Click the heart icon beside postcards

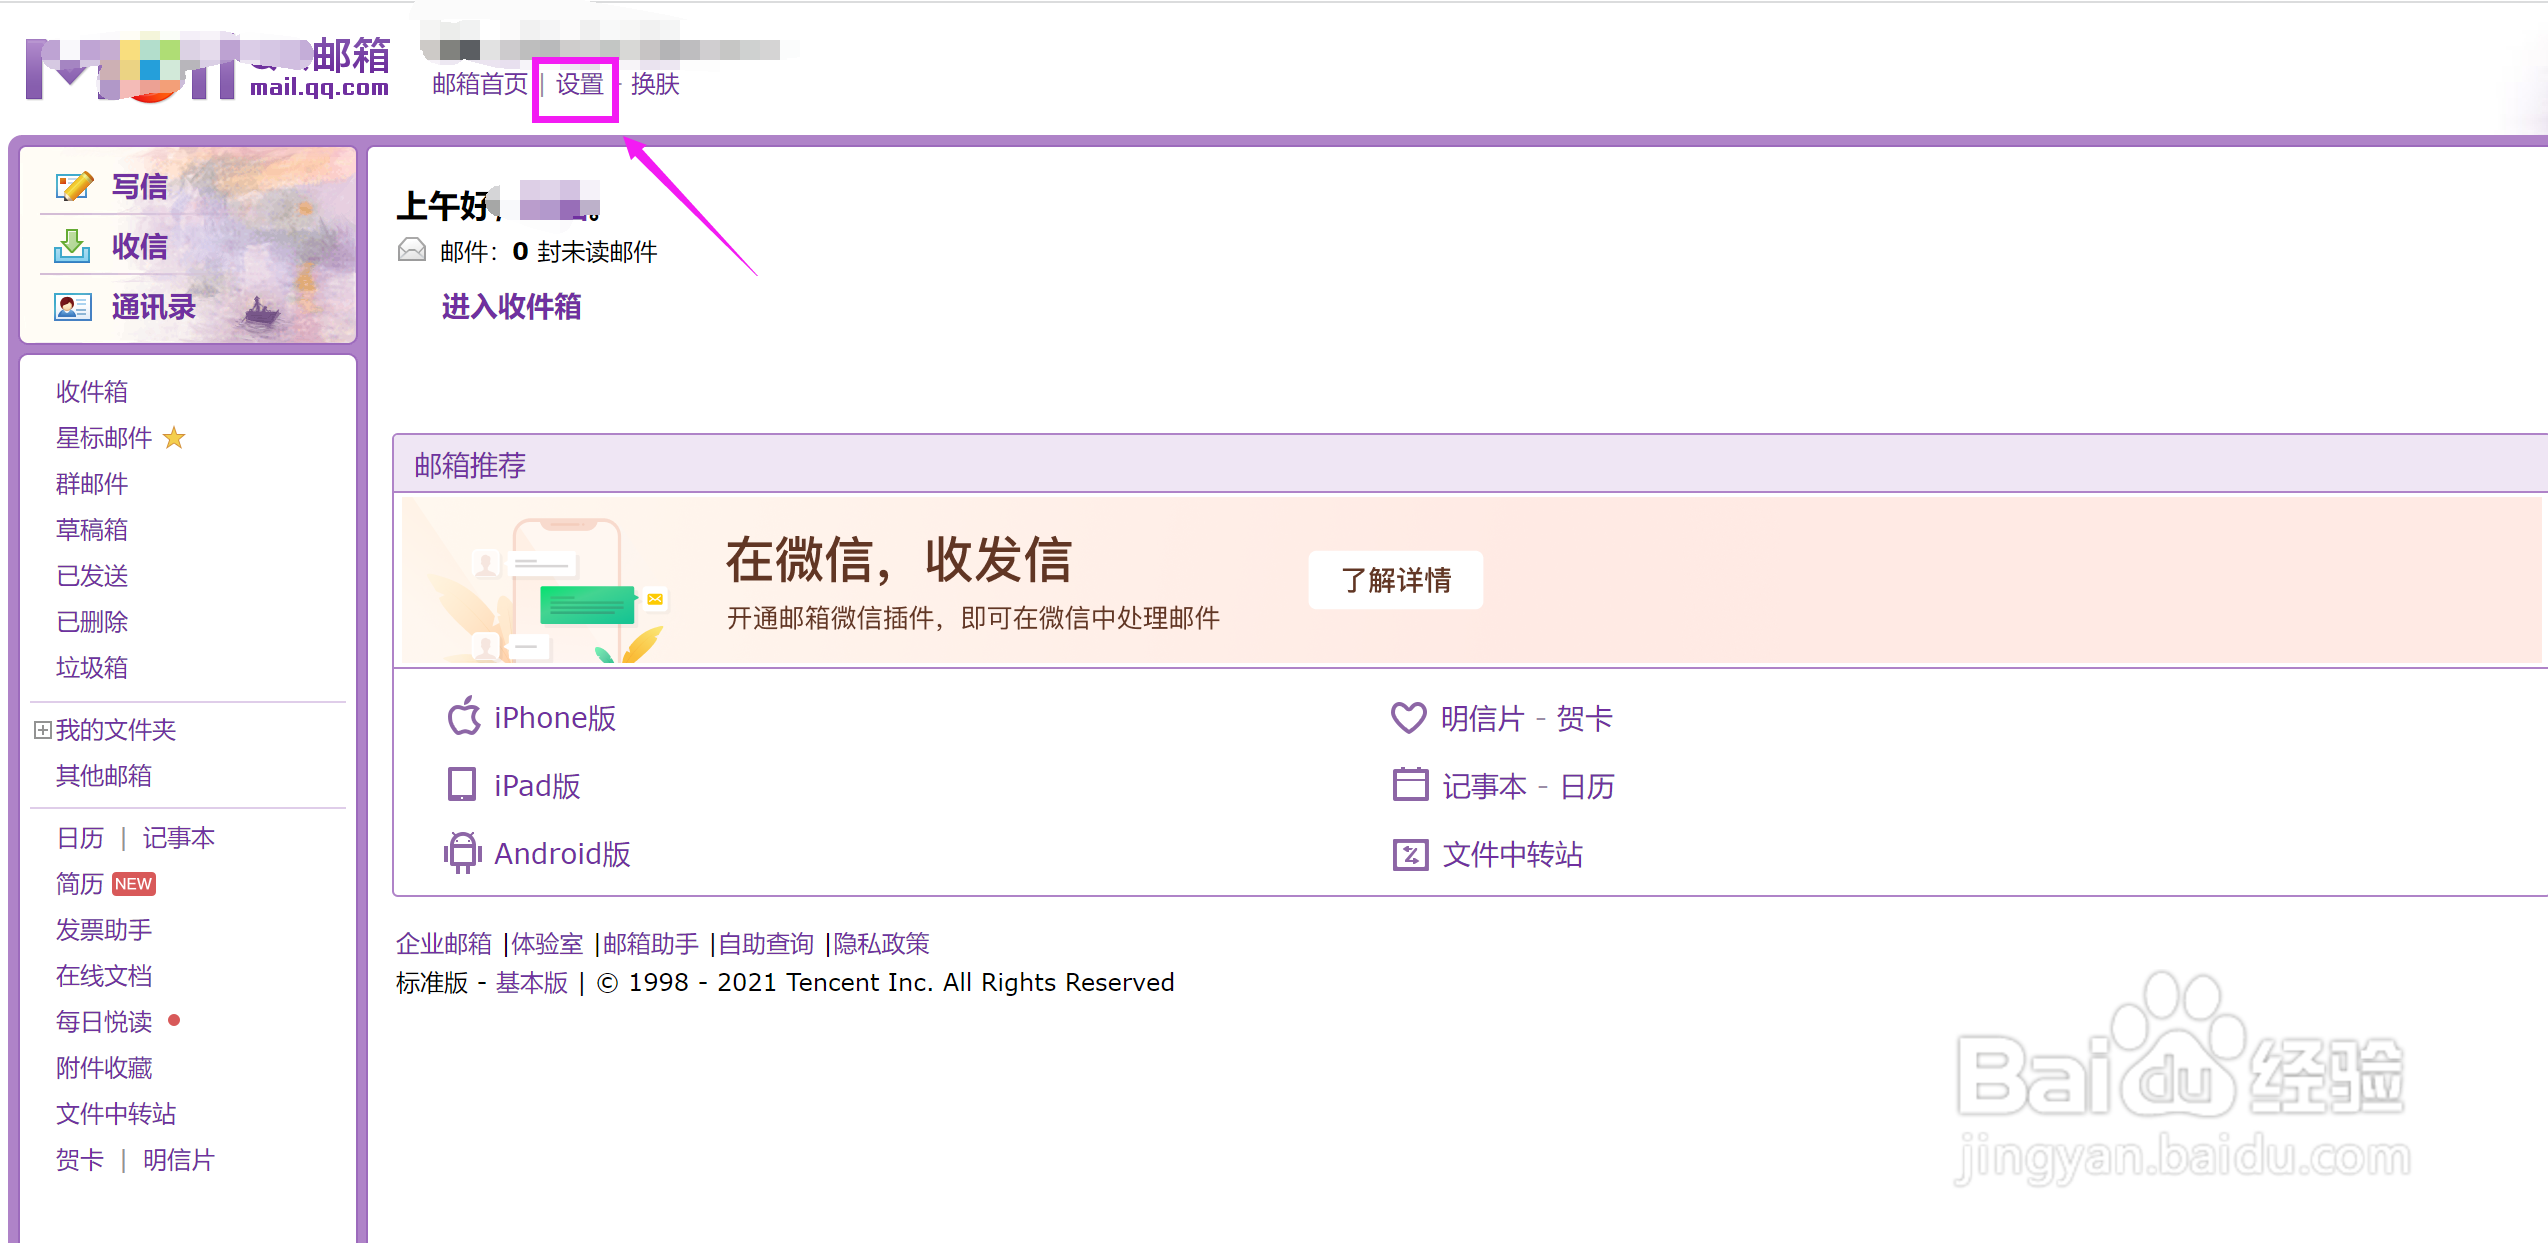(1408, 717)
